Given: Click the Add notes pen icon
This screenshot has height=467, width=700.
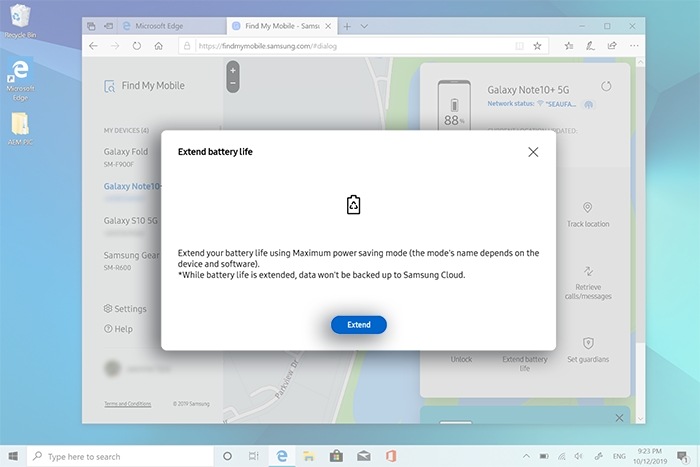Looking at the screenshot, I should (x=590, y=46).
